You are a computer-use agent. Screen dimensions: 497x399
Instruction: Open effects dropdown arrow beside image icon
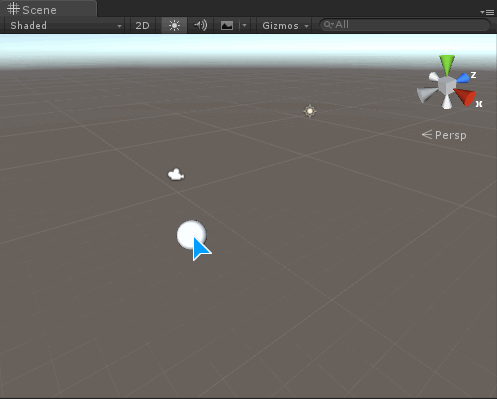245,25
